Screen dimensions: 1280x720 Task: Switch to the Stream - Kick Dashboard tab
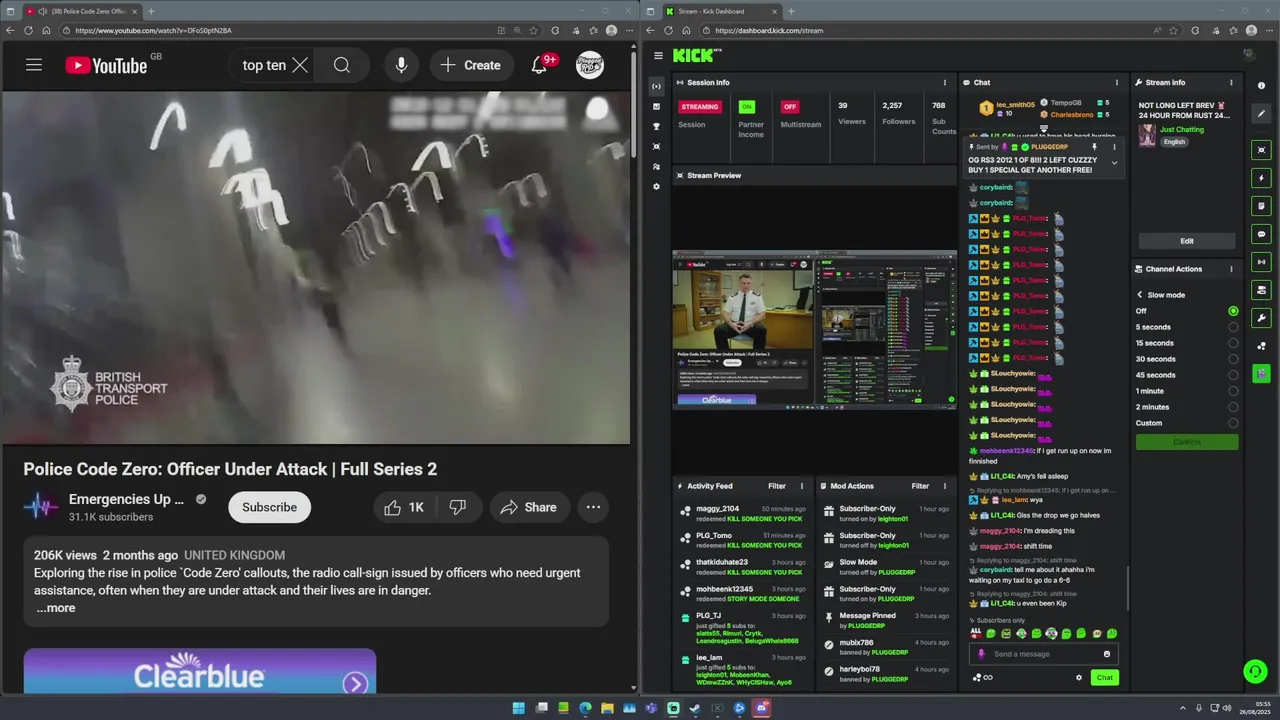720,11
